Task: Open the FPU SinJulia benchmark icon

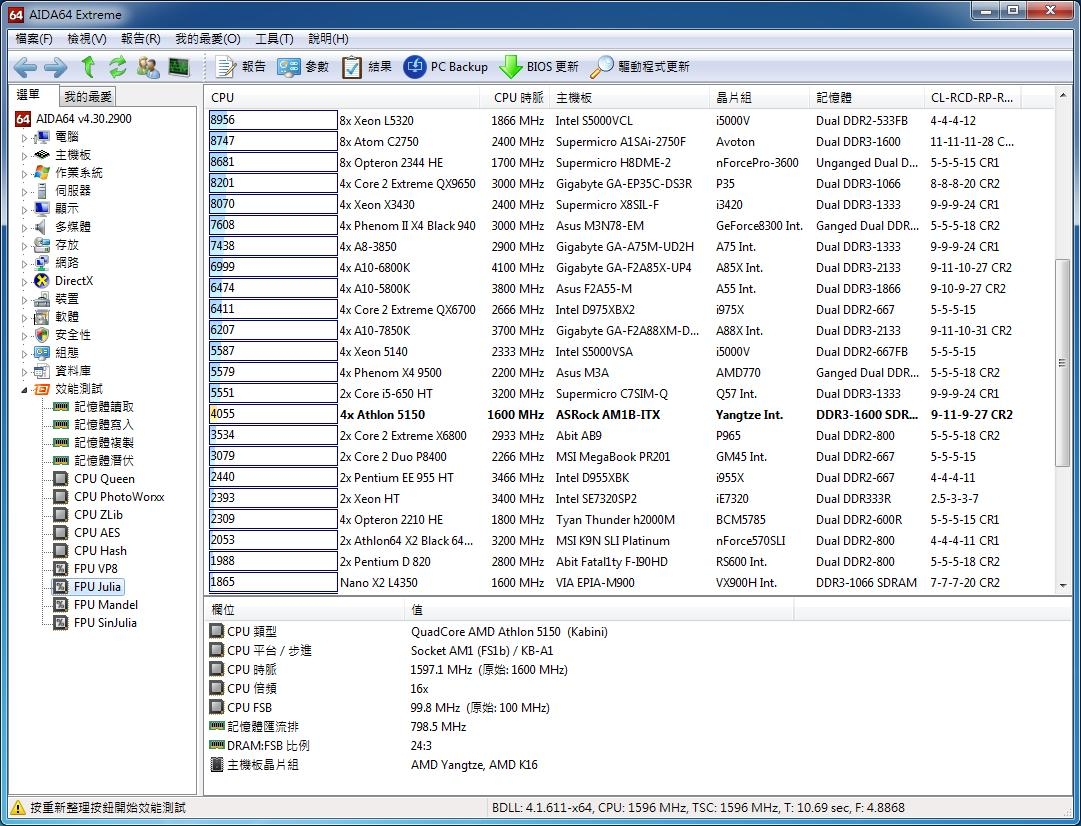Action: pos(61,623)
